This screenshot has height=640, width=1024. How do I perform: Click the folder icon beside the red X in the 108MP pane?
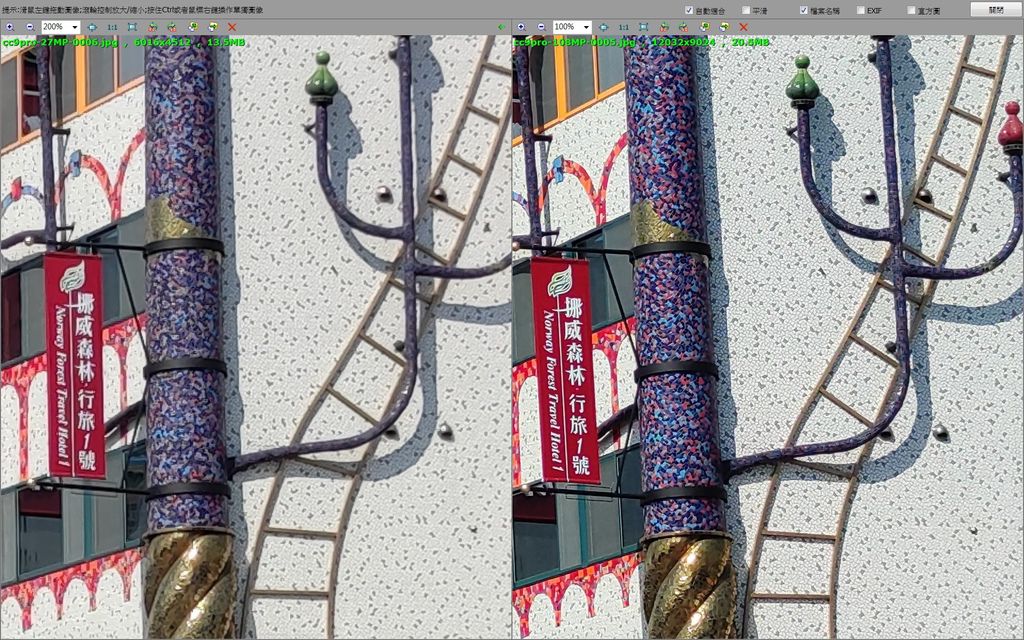pyautogui.click(x=724, y=27)
